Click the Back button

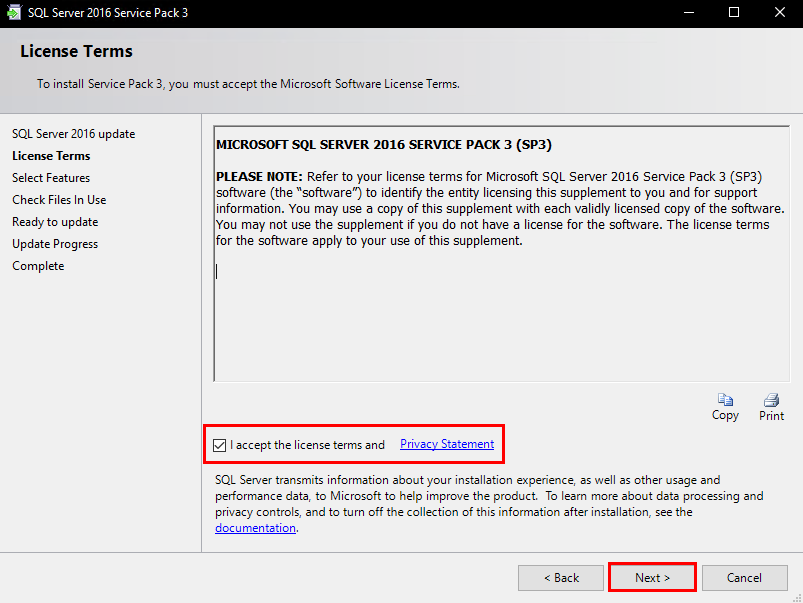click(561, 578)
